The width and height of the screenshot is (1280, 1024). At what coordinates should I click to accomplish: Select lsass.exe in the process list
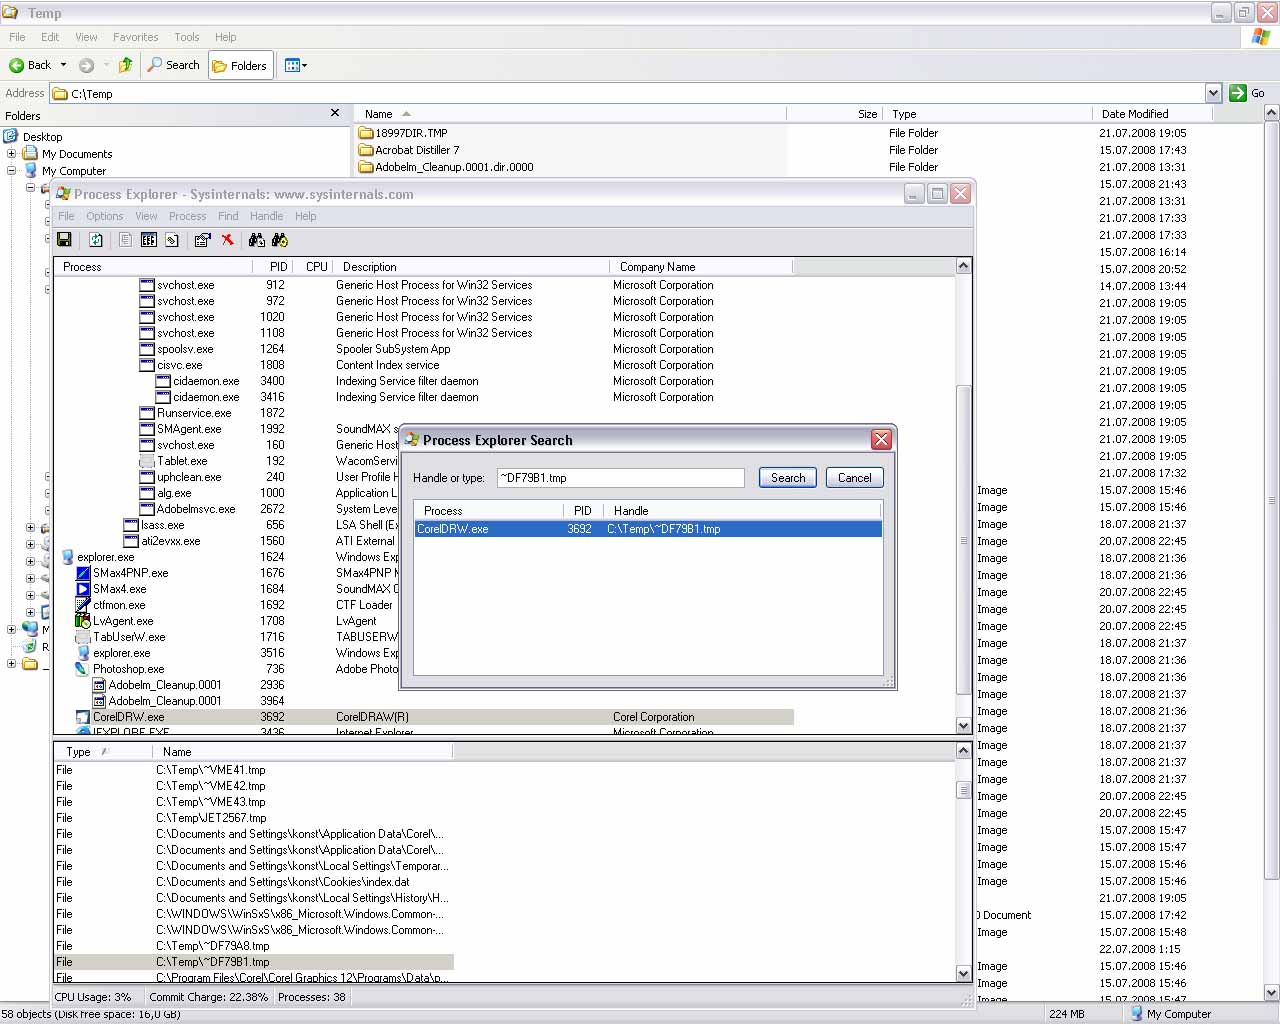point(163,525)
